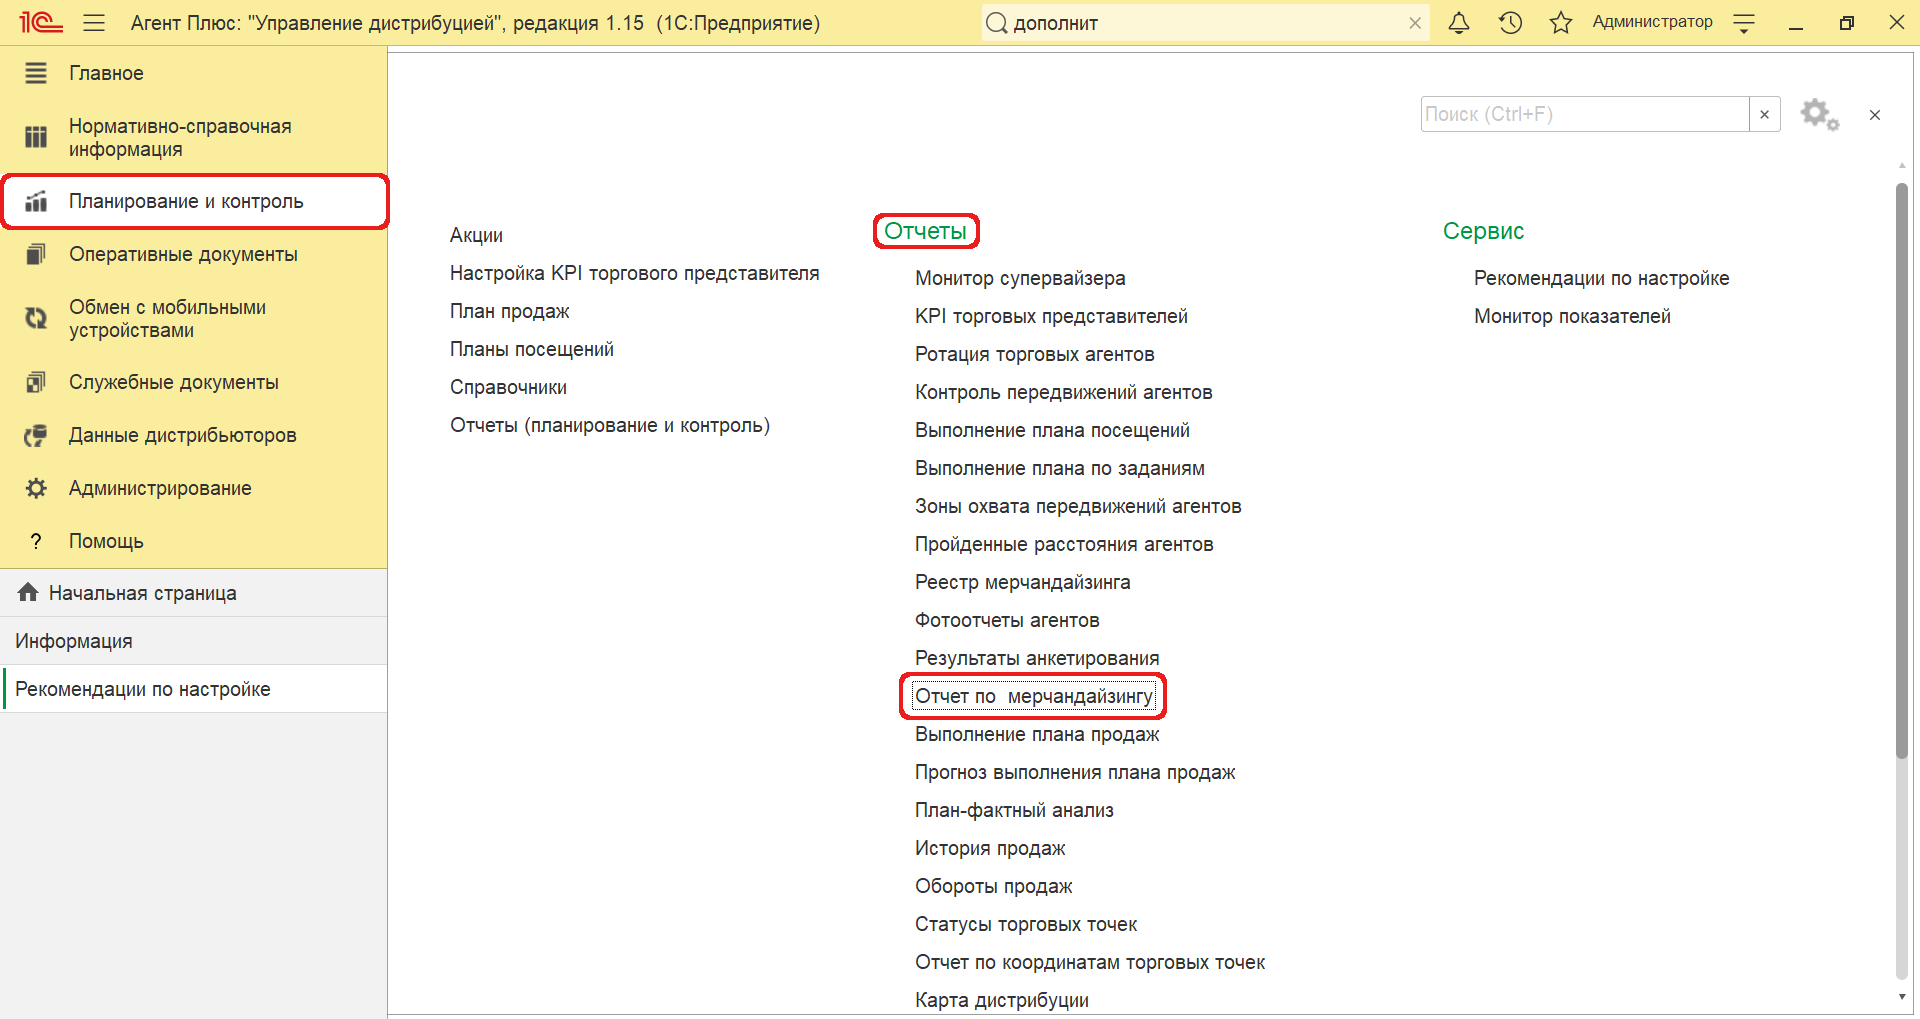The width and height of the screenshot is (1920, 1019).
Task: Click the global search field with 'дополнит'
Action: coord(1205,23)
